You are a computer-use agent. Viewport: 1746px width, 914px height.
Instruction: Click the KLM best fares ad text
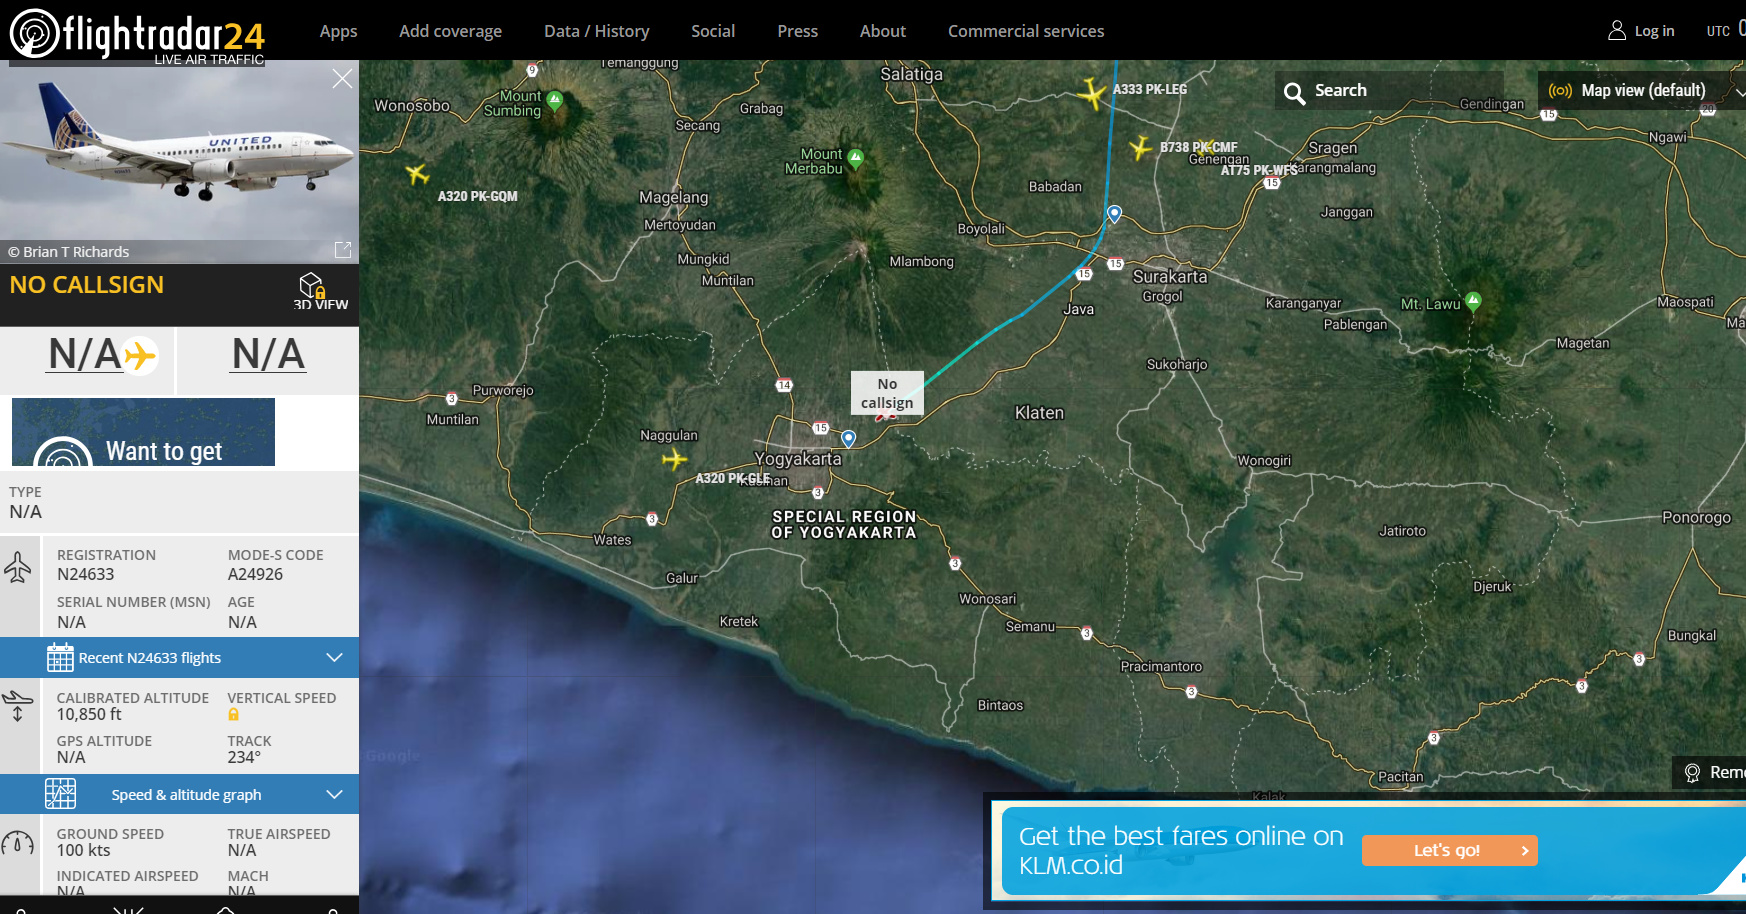tap(1181, 850)
